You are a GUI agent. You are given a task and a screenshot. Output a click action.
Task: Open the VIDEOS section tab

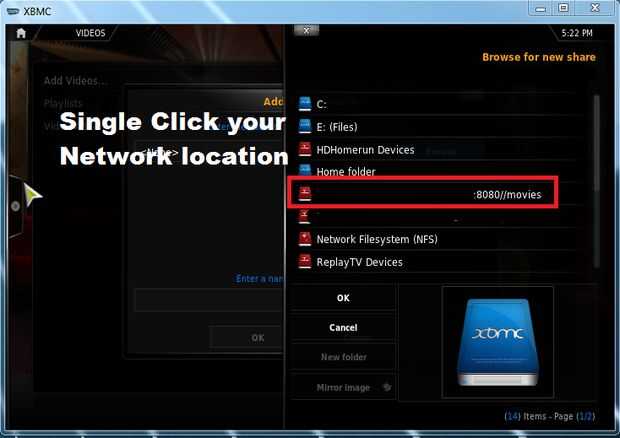point(91,33)
